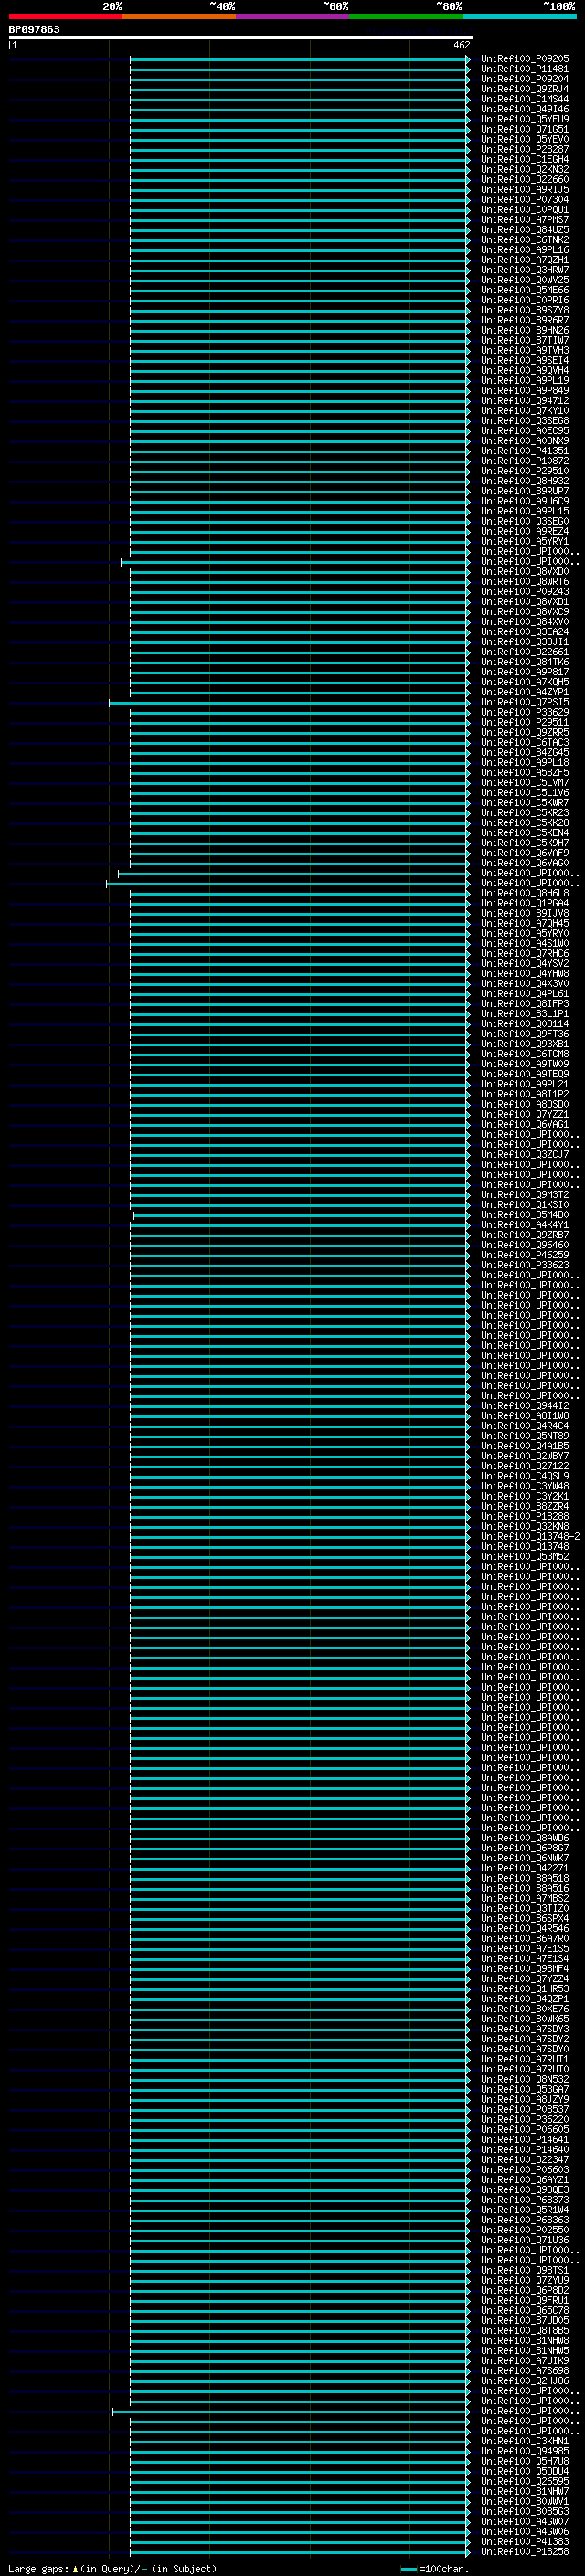This screenshot has width=585, height=2576.
Task: Click the UniRef100_Q7PSI5 label
Action: click(525, 702)
